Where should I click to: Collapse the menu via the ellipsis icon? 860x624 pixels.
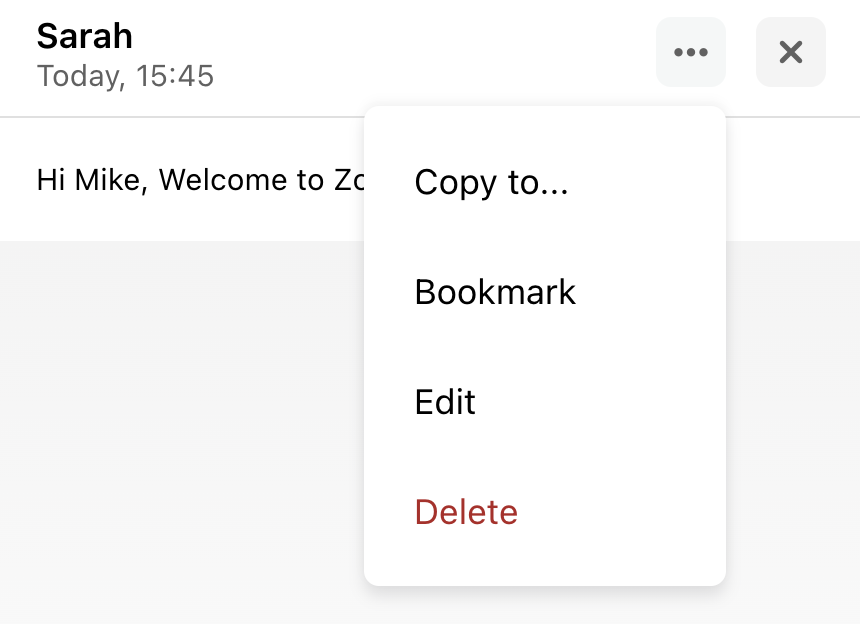[x=691, y=52]
